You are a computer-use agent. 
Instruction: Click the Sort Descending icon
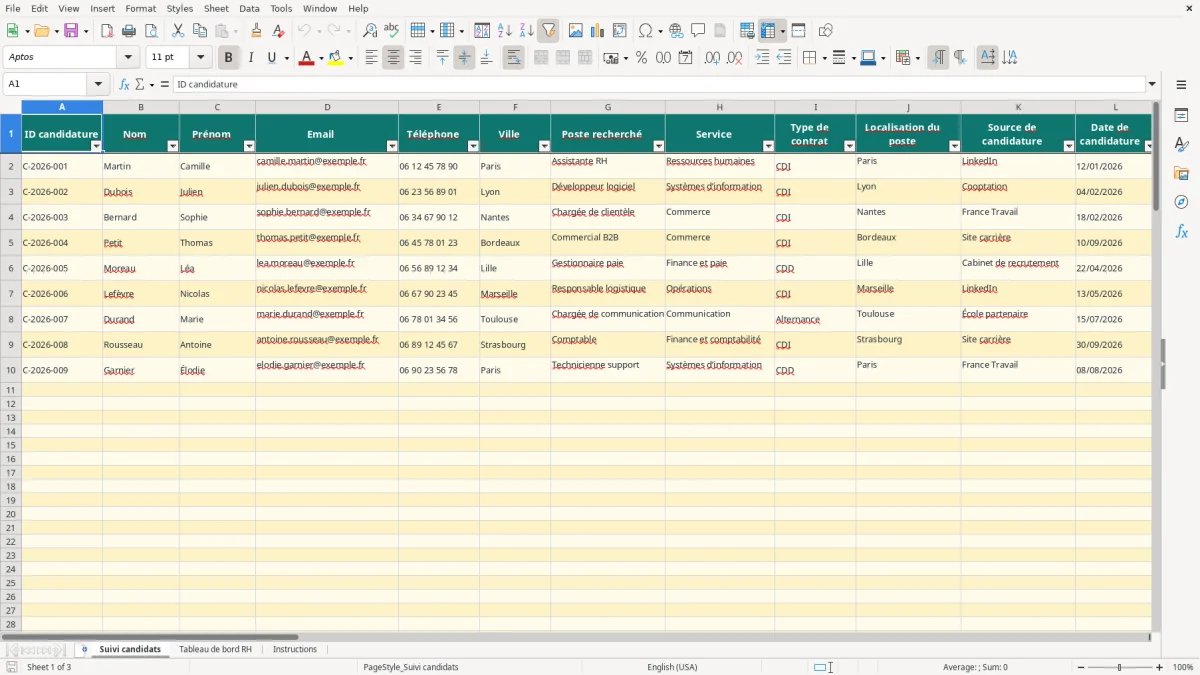point(526,31)
